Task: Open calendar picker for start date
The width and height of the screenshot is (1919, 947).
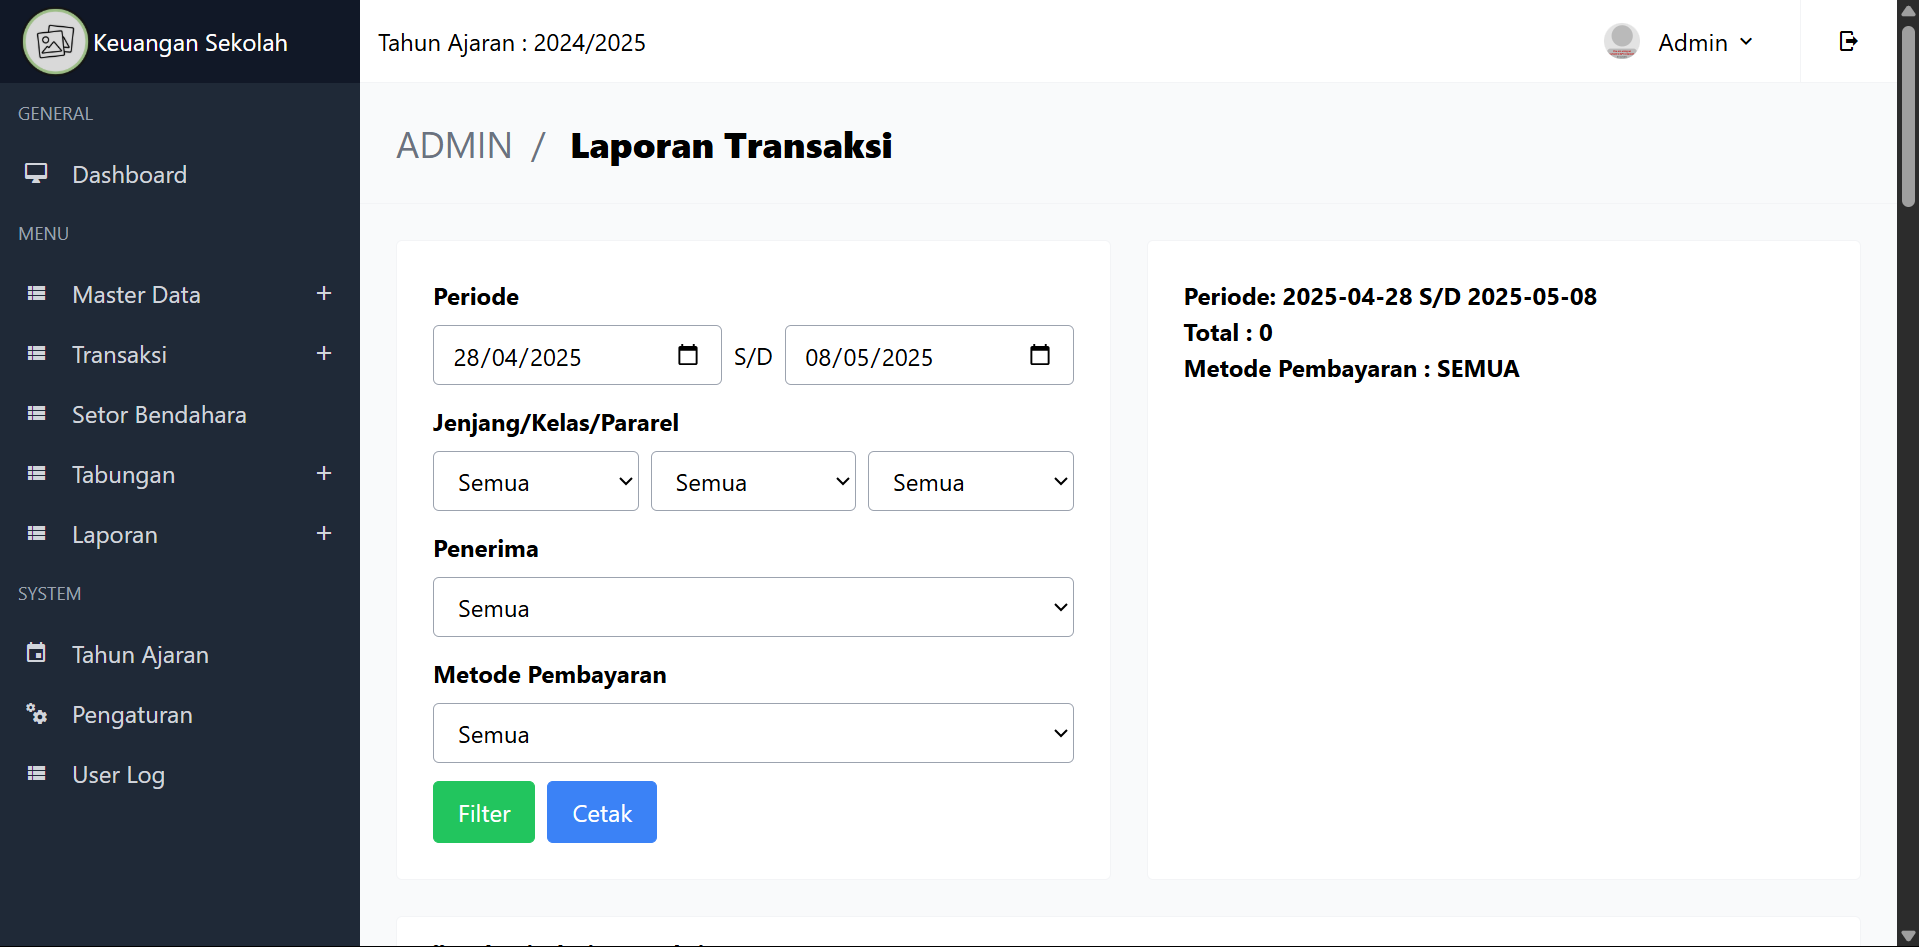Action: coord(688,355)
